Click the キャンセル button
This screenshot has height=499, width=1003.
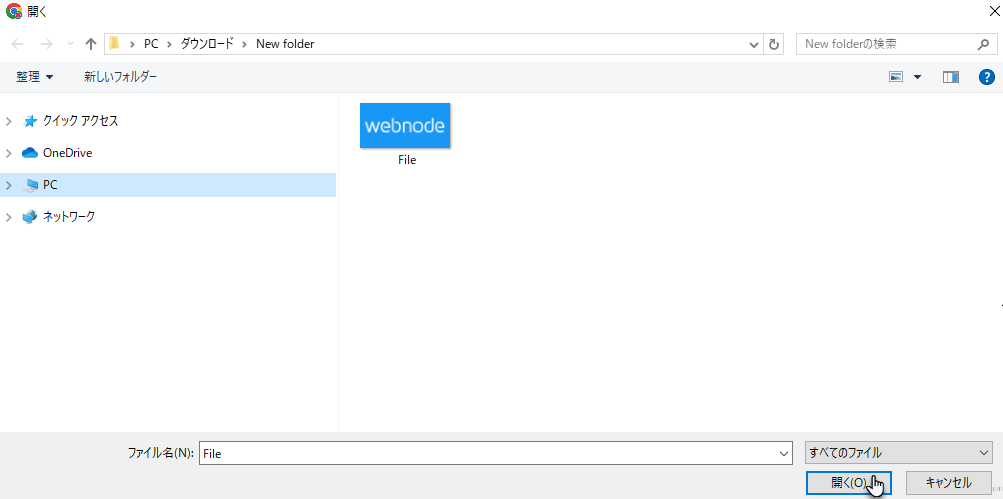[x=949, y=483]
